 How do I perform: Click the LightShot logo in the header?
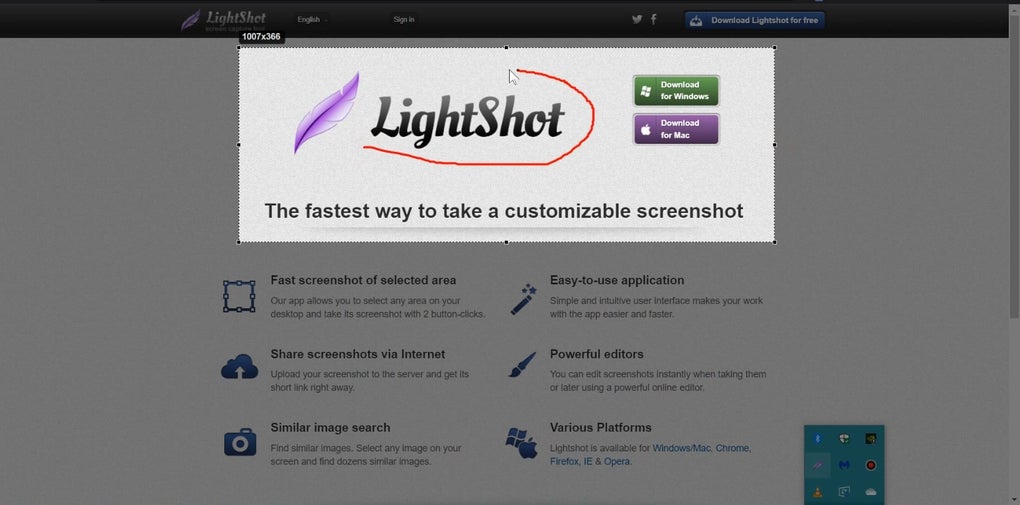coord(223,20)
